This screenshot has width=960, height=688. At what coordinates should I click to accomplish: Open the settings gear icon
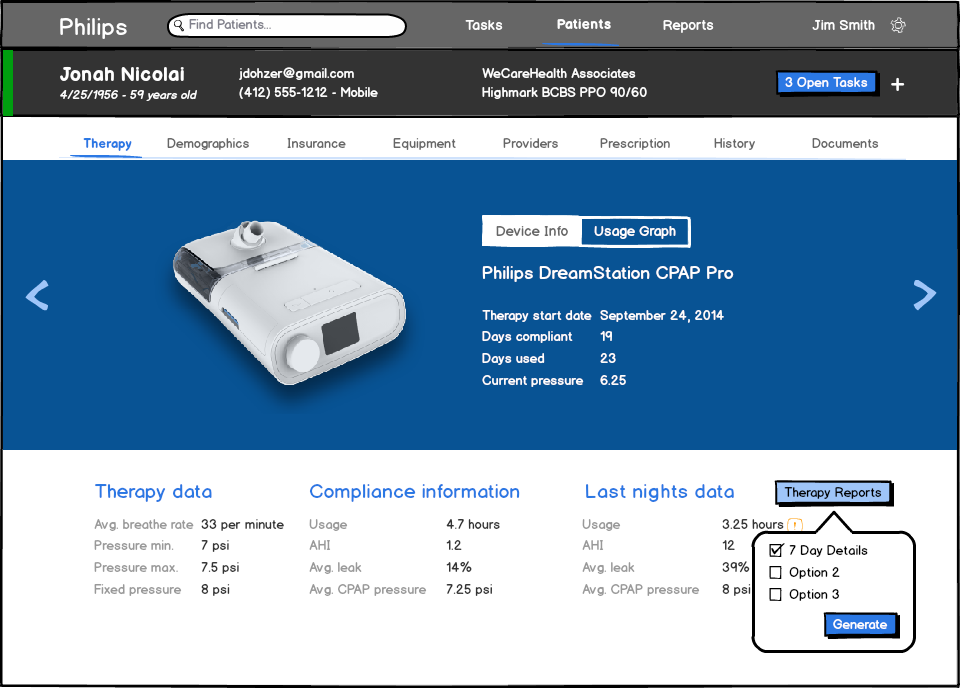click(x=897, y=25)
